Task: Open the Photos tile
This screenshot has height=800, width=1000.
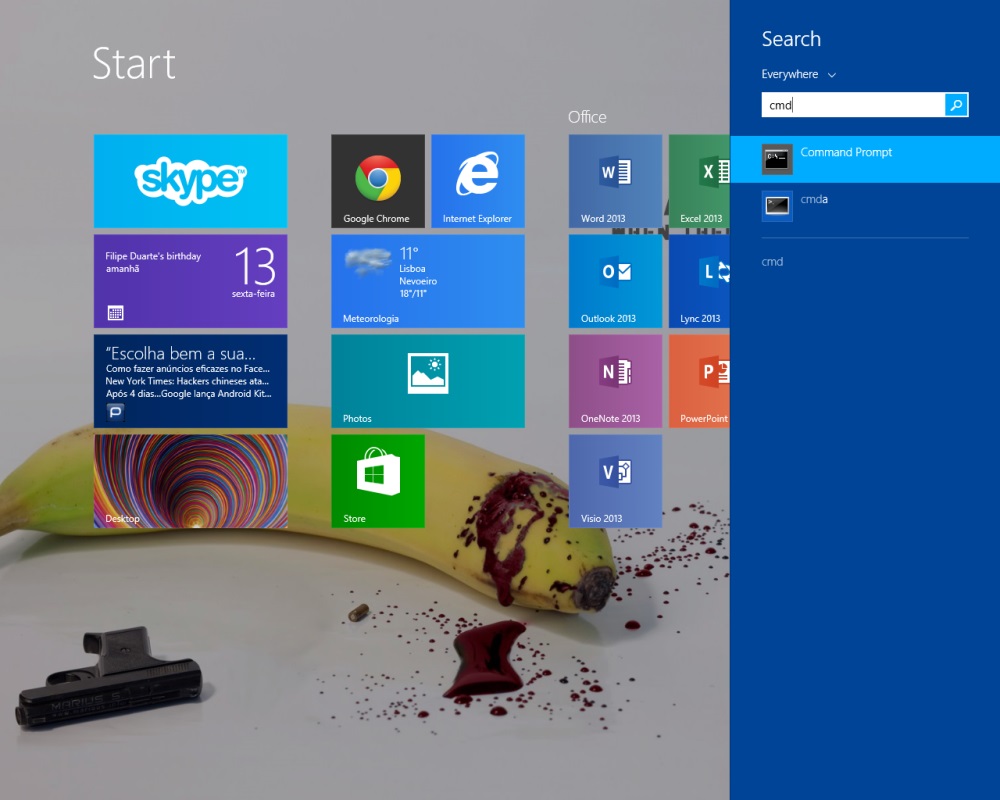Action: (428, 381)
